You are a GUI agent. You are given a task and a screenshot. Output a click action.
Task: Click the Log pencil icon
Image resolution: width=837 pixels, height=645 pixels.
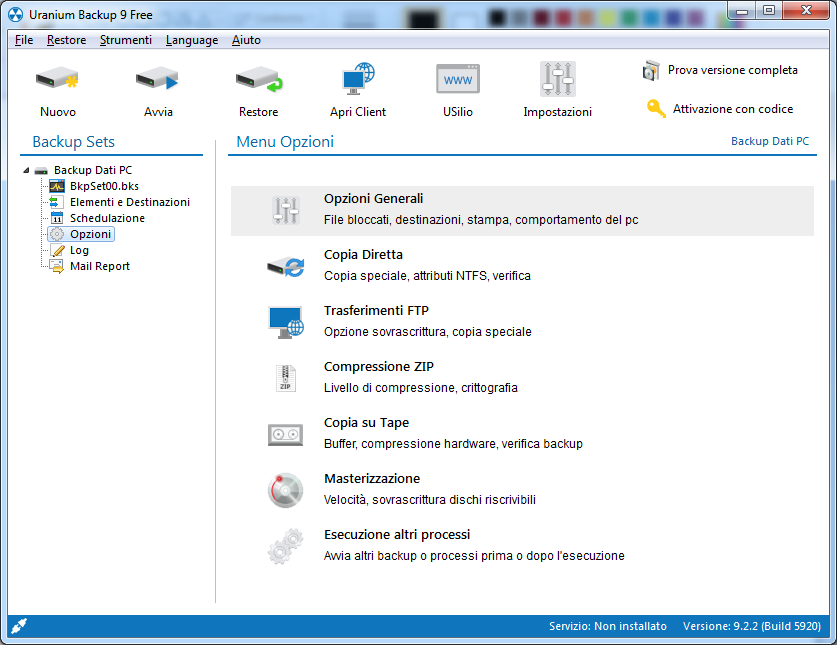pos(58,250)
